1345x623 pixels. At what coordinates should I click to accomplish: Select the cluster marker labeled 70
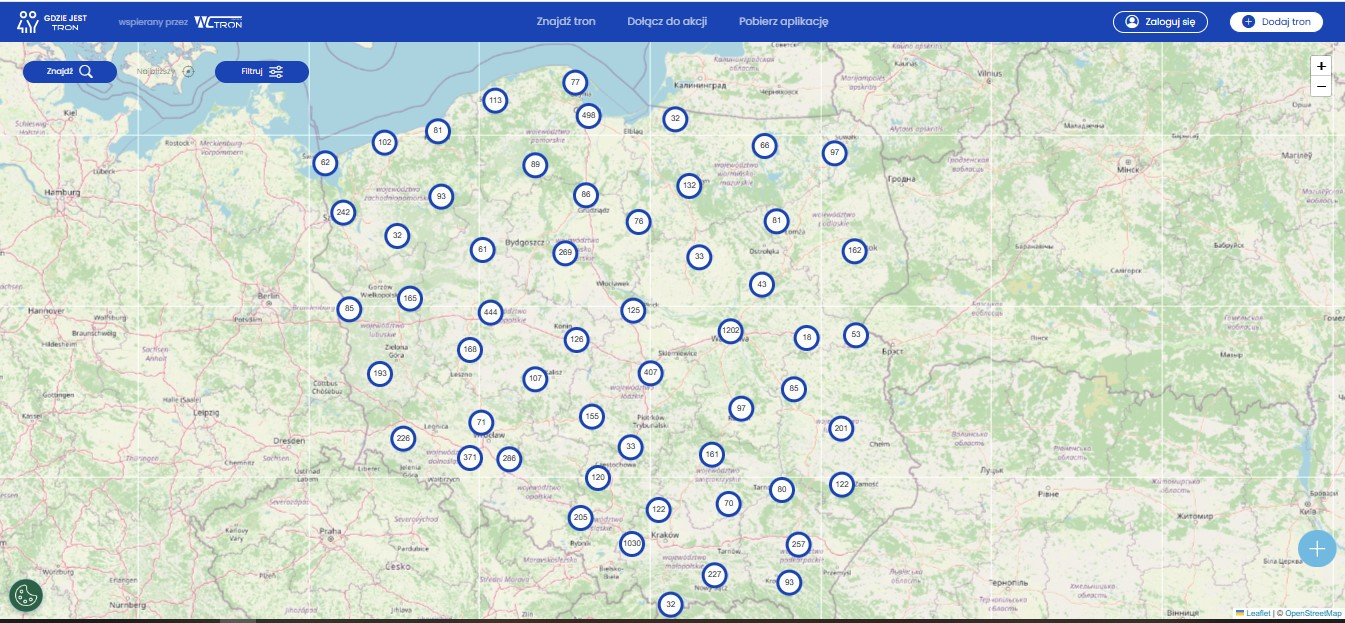click(x=727, y=504)
